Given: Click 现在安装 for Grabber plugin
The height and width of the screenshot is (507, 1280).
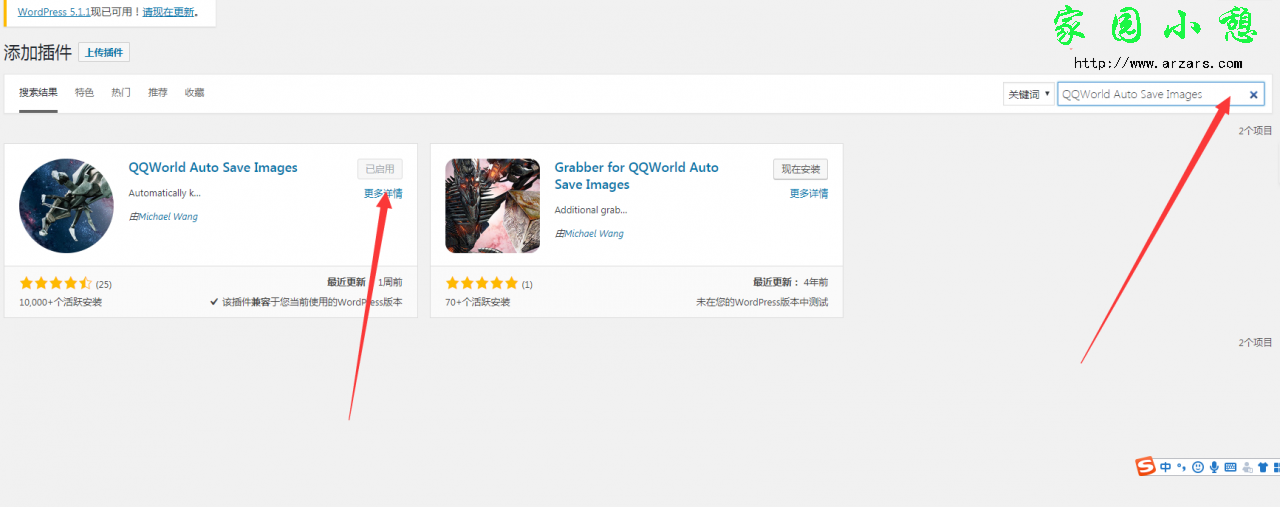Looking at the screenshot, I should tap(800, 169).
